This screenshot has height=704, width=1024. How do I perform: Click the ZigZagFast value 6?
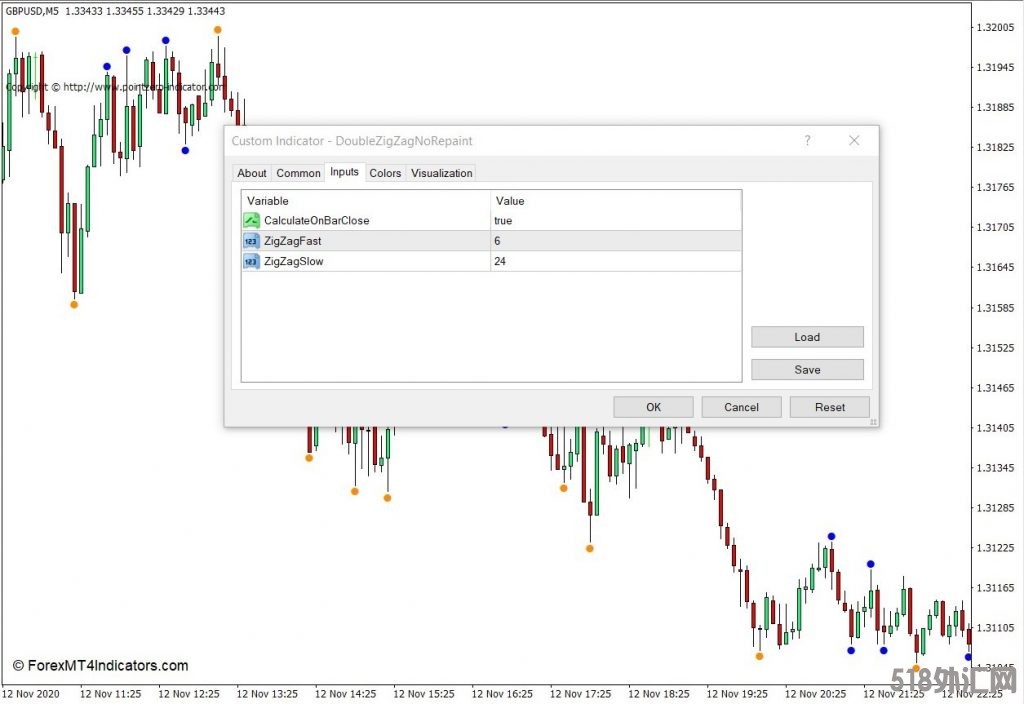pyautogui.click(x=616, y=241)
